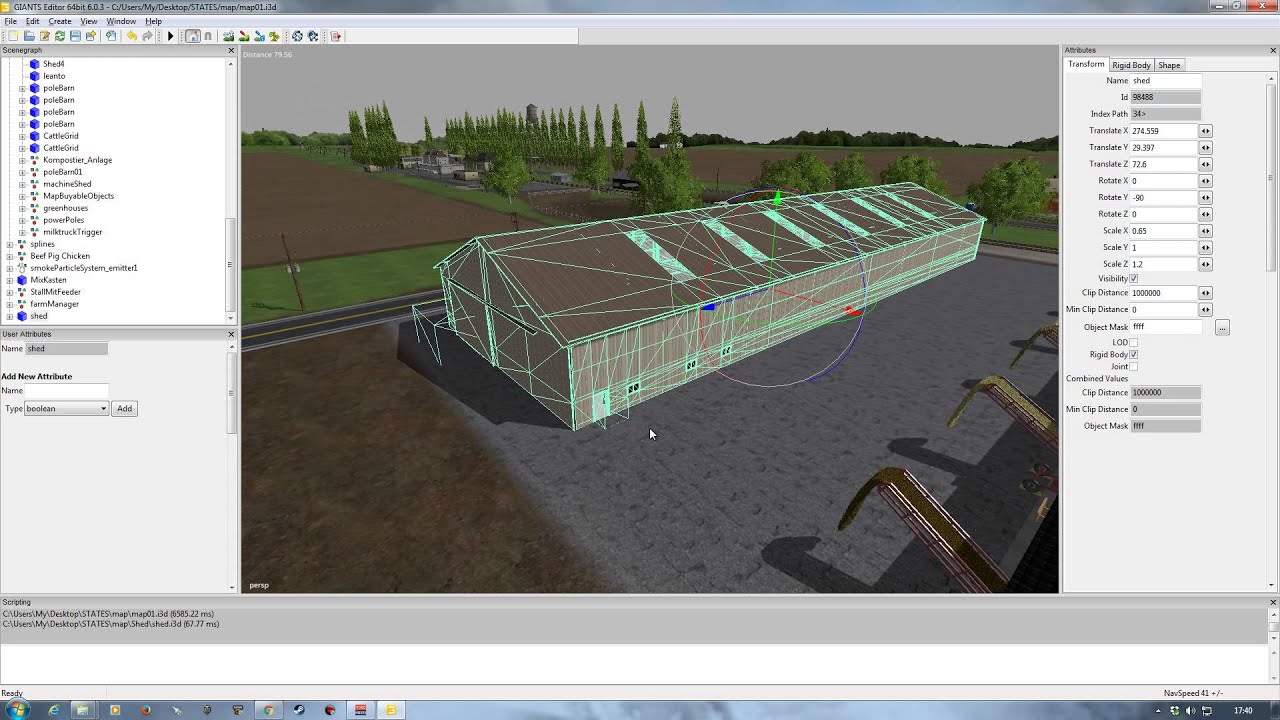Image resolution: width=1280 pixels, height=720 pixels.
Task: Toggle the house navigation mode icon
Action: [193, 36]
